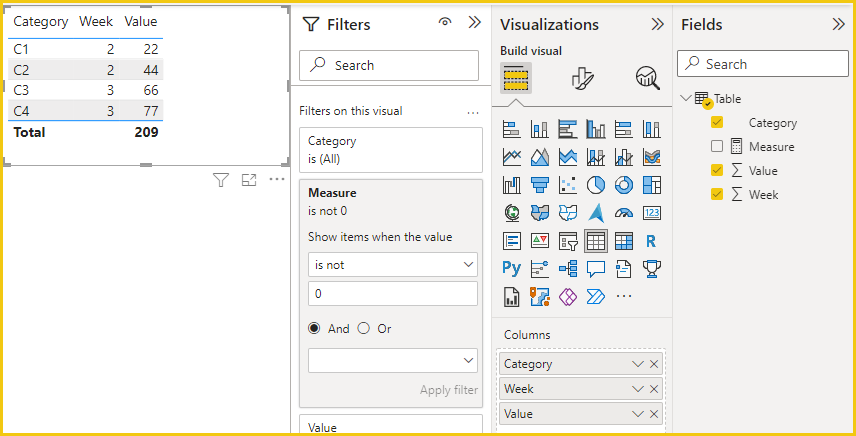Toggle the Category field checkbox

coord(717,123)
